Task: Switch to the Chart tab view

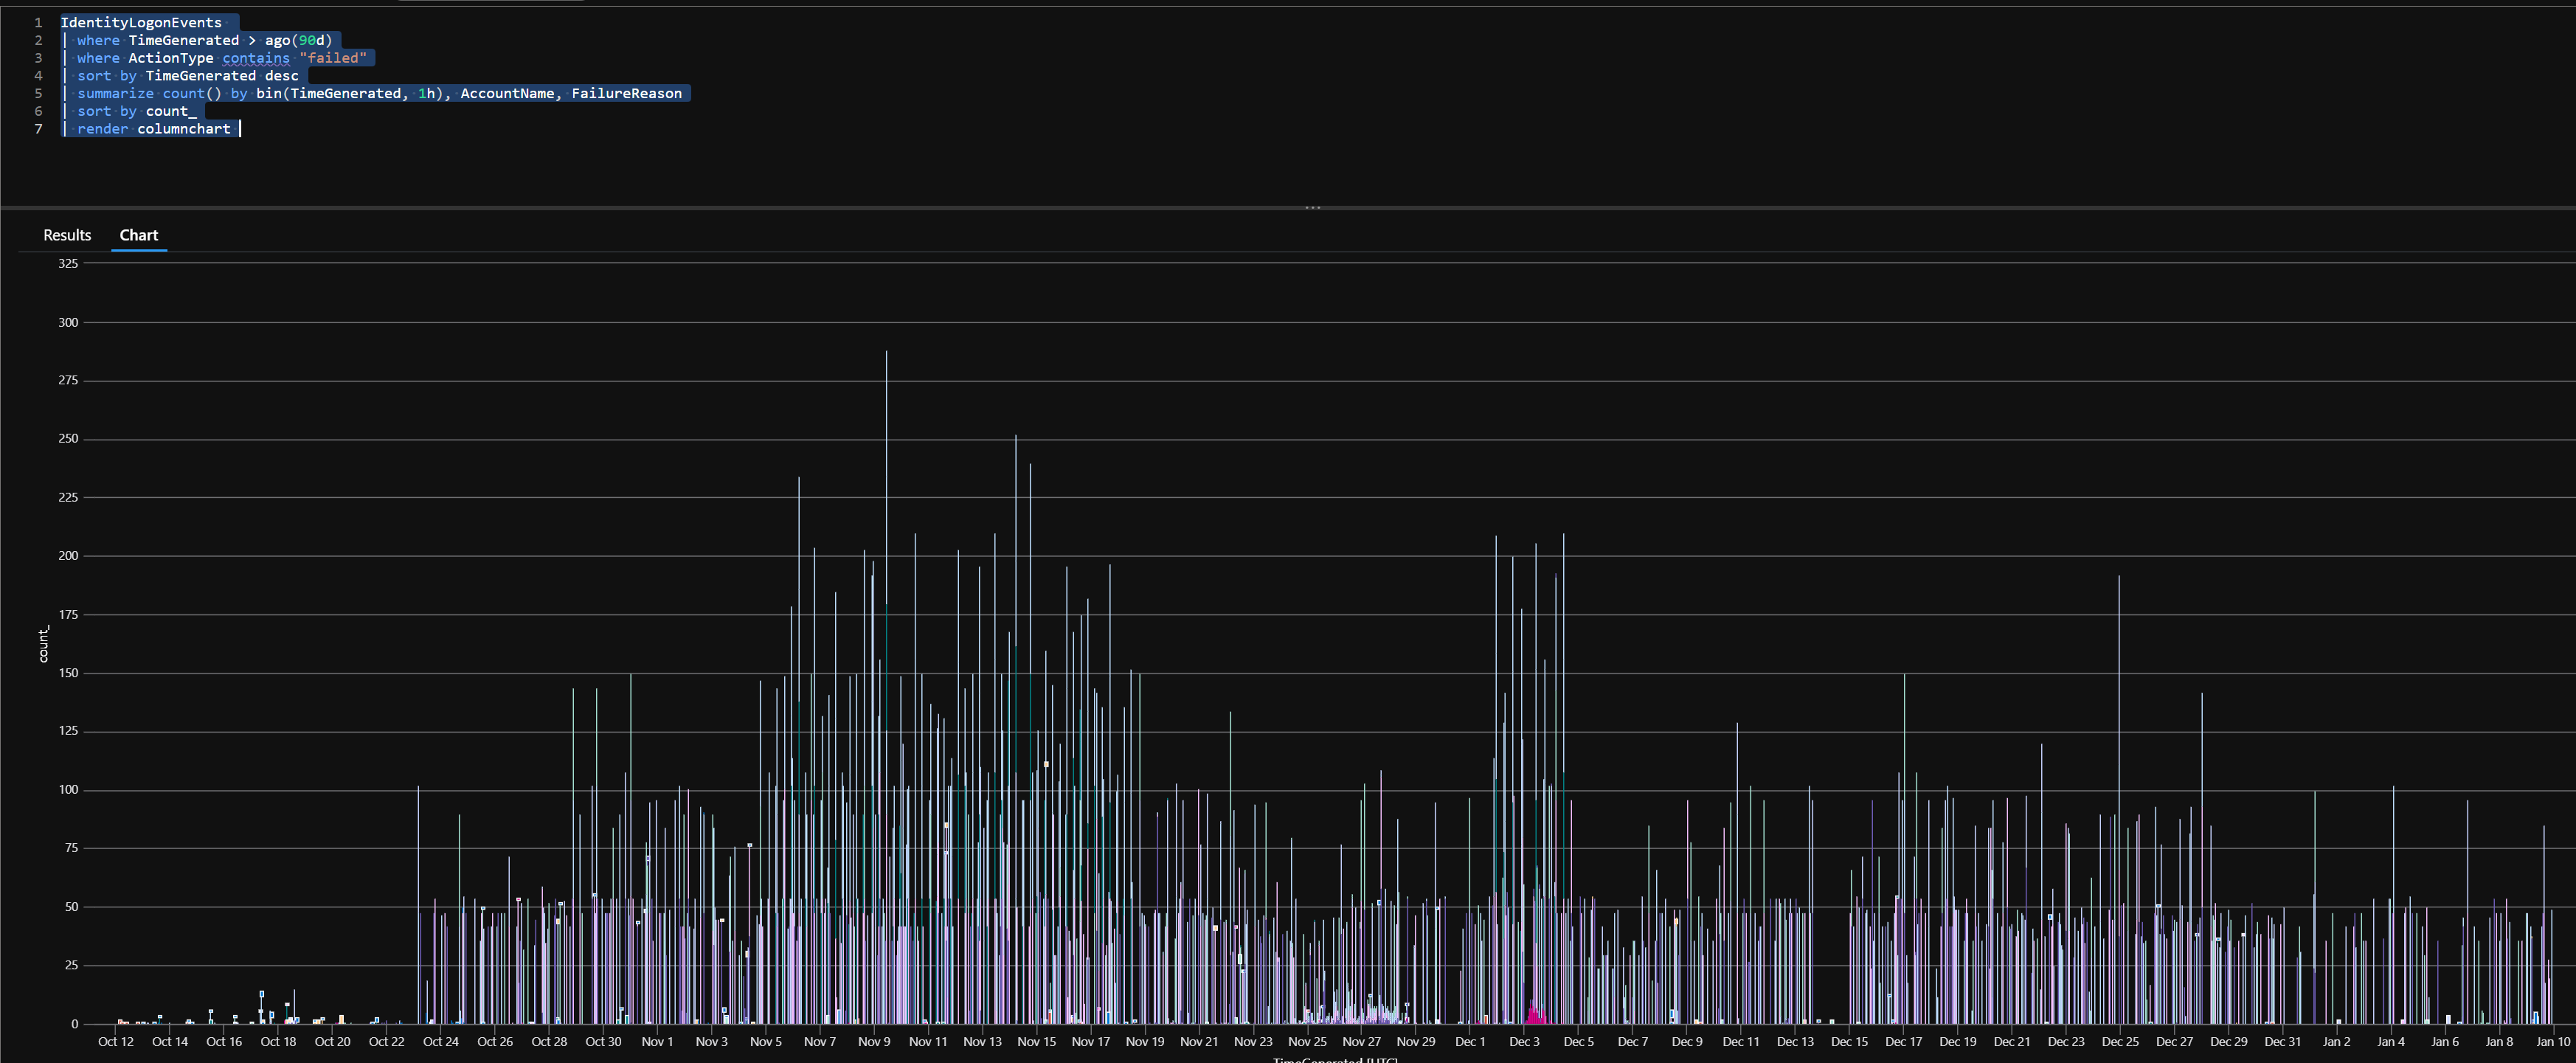Action: tap(138, 235)
